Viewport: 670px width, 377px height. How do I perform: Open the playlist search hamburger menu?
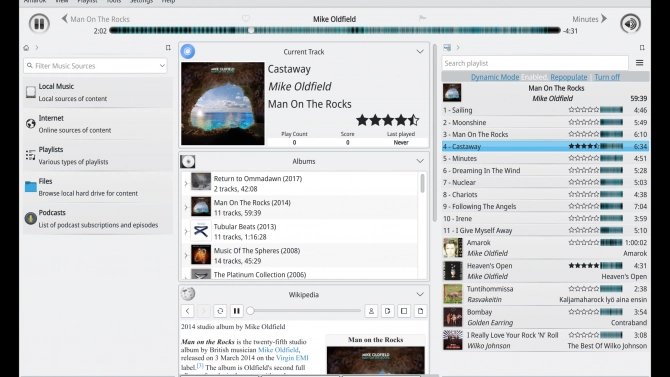click(x=639, y=63)
